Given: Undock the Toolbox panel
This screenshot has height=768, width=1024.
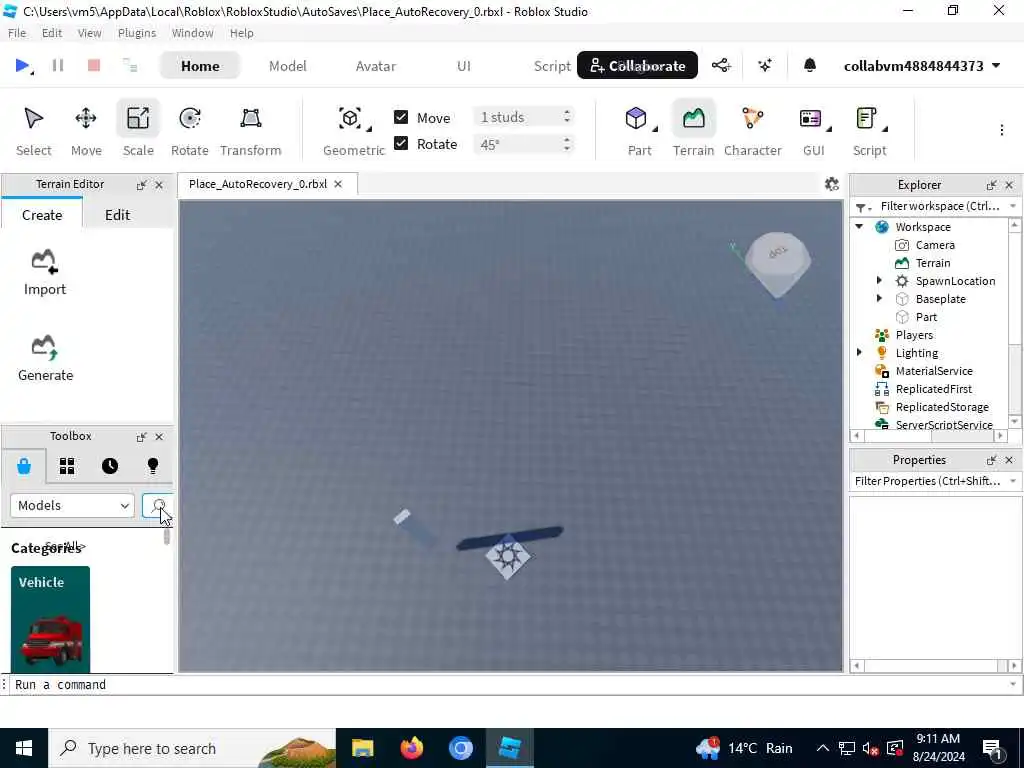Looking at the screenshot, I should 141,437.
